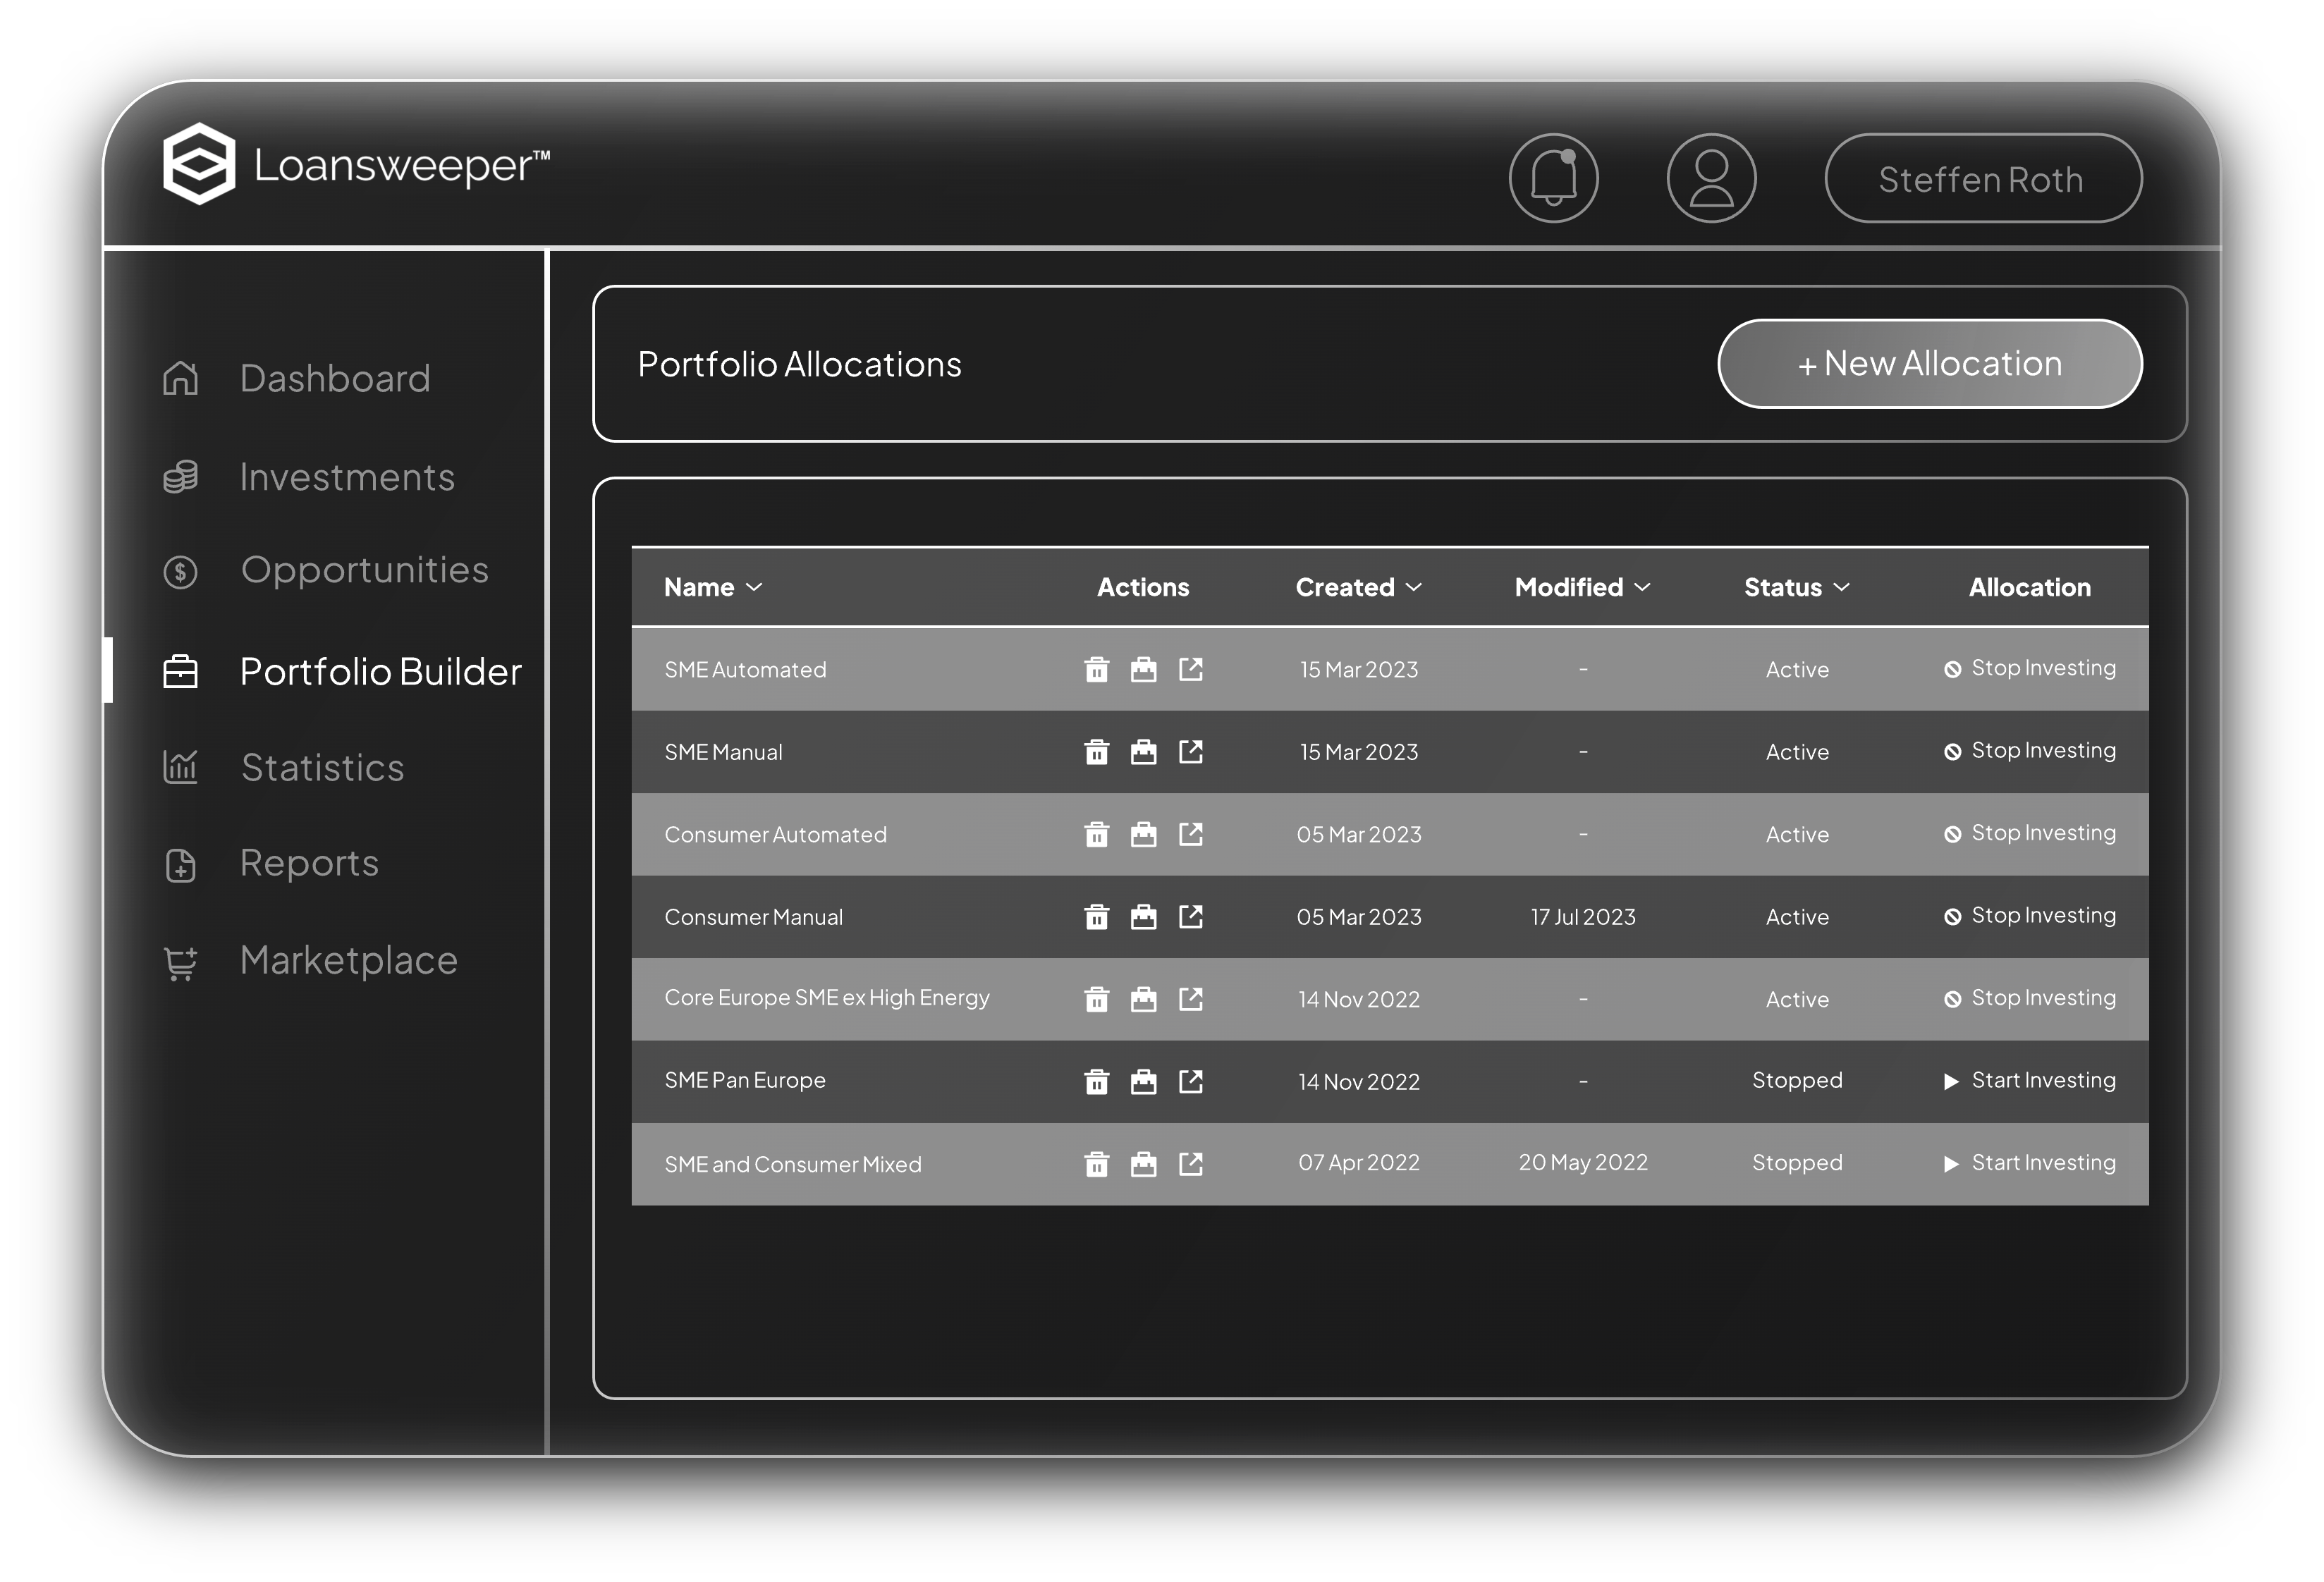Click the Core Europe SME ex High Energy name
This screenshot has width=2324, height=1582.
tap(827, 998)
